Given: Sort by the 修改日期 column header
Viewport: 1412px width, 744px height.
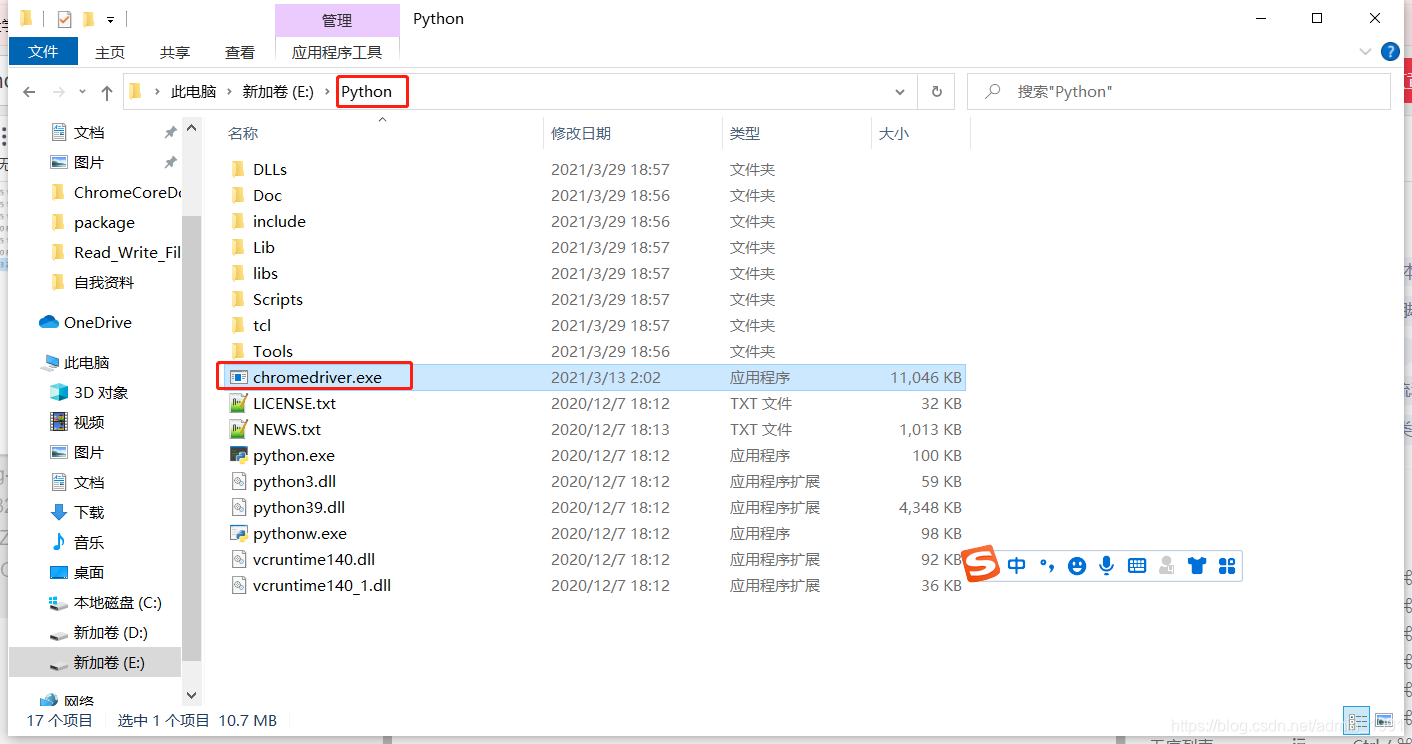Looking at the screenshot, I should pos(581,133).
